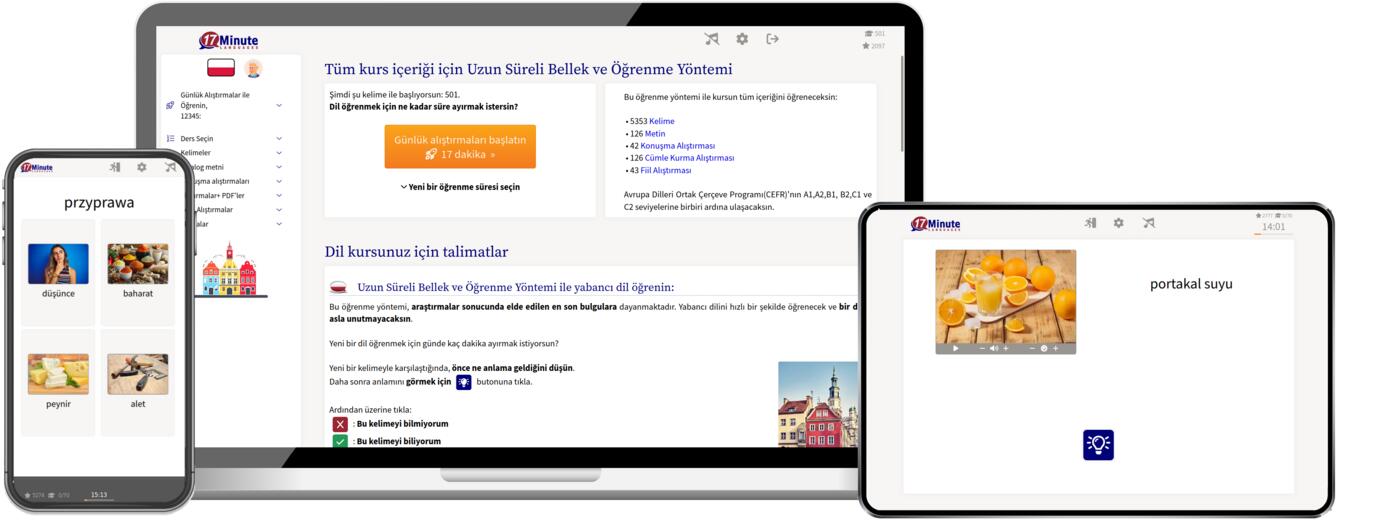Open the Günlük Alıştırmalar ile Öğrenin item
This screenshot has width=1400, height=532.
coord(215,105)
